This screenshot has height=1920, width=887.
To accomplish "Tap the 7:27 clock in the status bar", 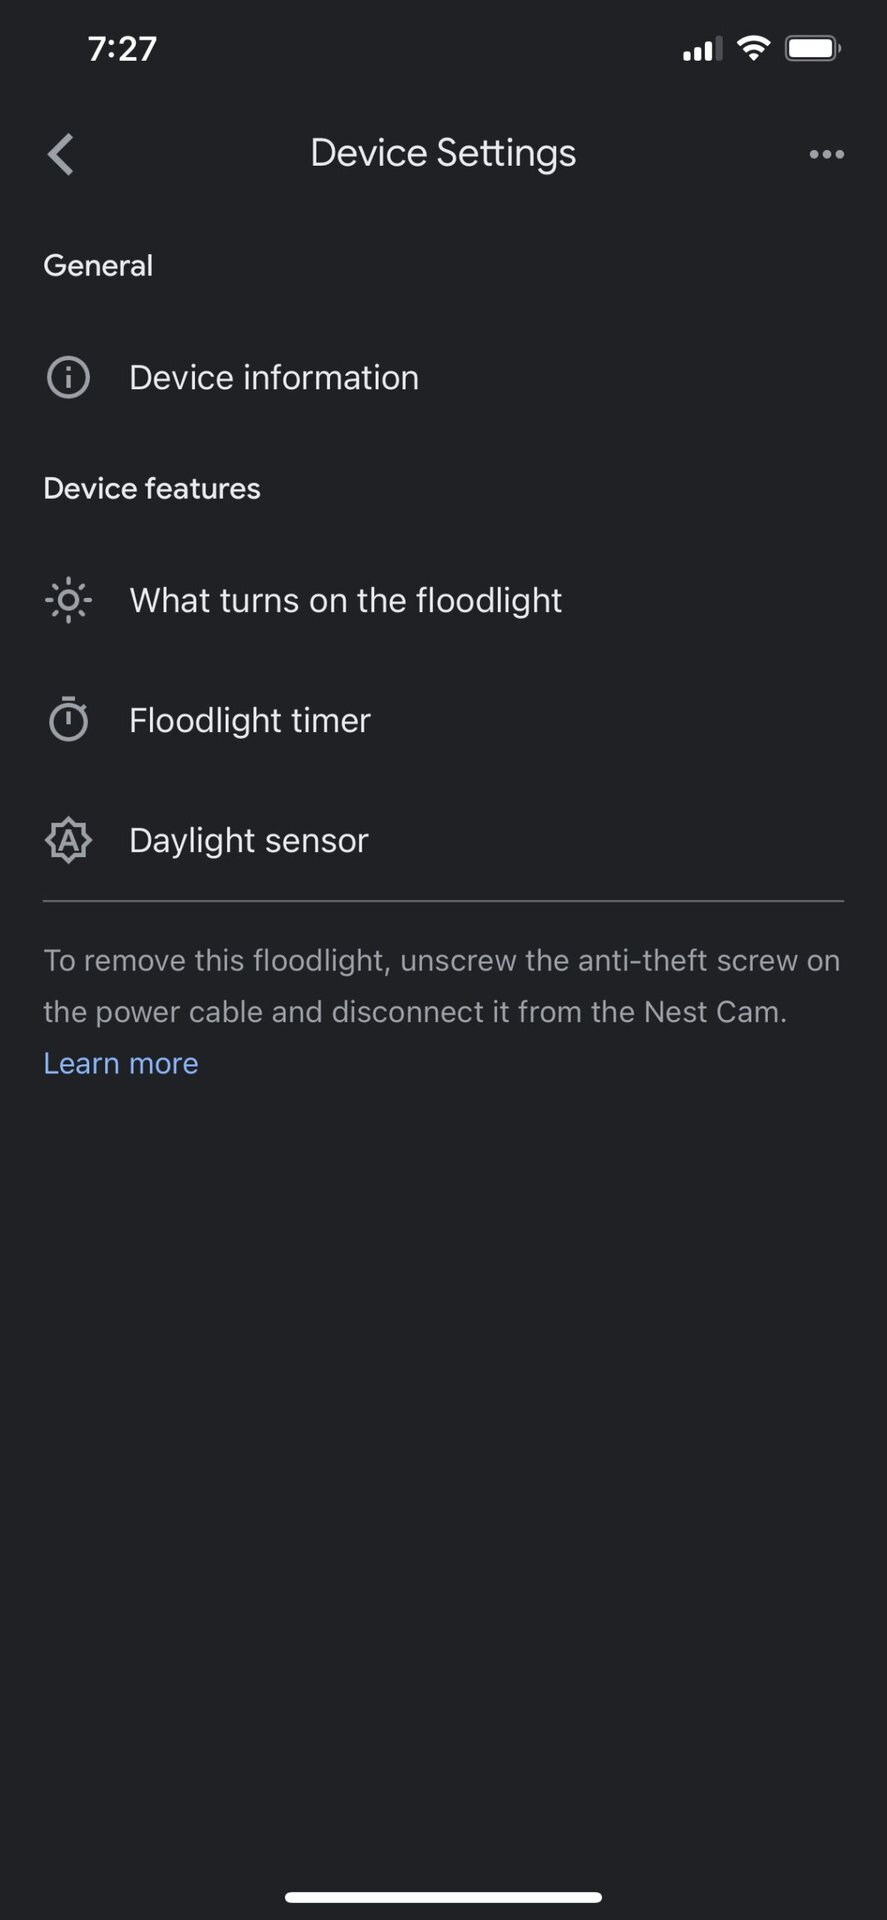I will (122, 49).
